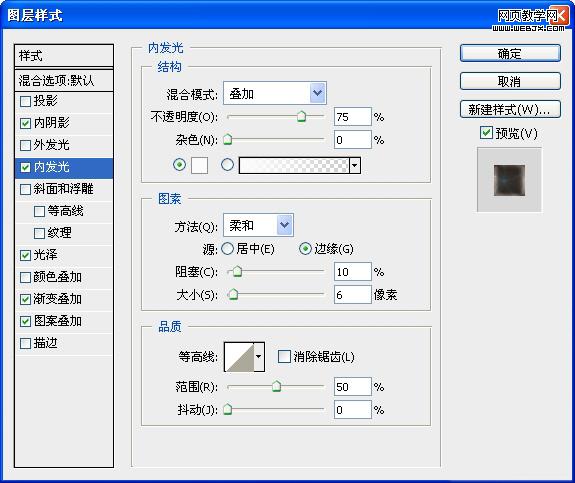The height and width of the screenshot is (483, 575).
Task: Click the 阻塞 value field showing 10
Action: tap(352, 272)
